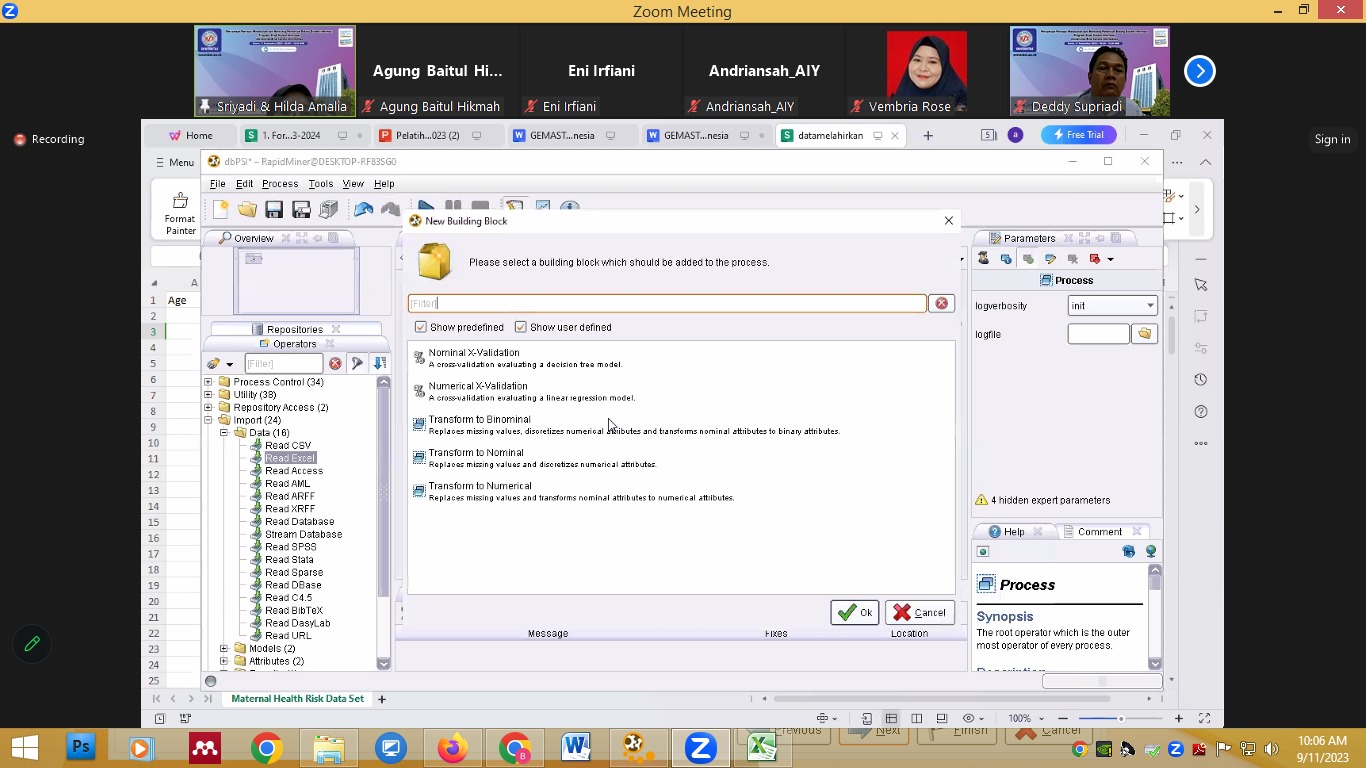Open the Edit menu in RapidMiner
This screenshot has width=1366, height=768.
244,184
